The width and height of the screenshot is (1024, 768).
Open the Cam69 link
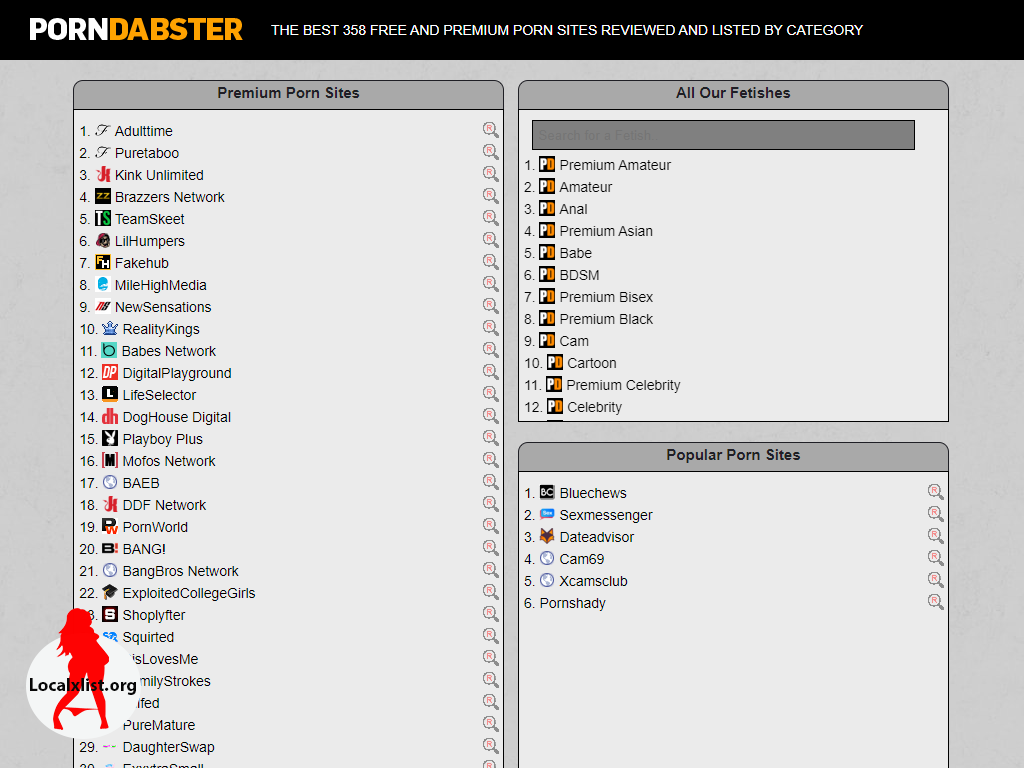click(x=582, y=560)
